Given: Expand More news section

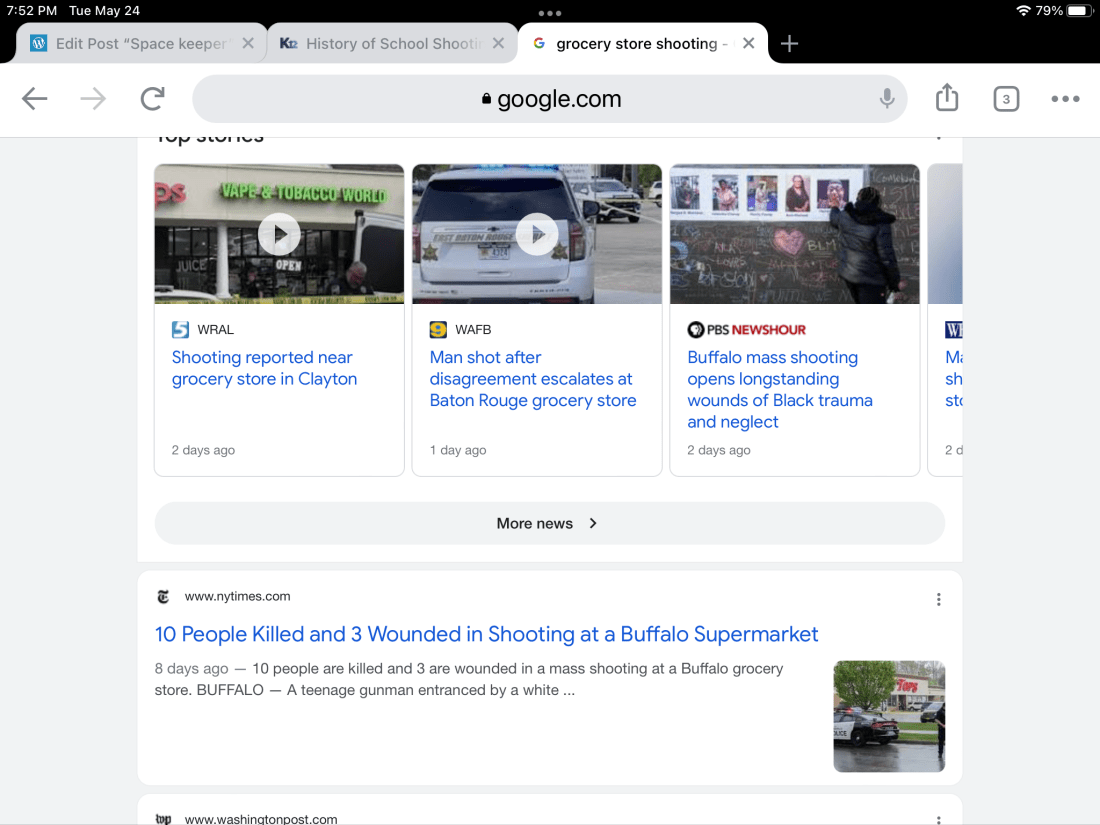Looking at the screenshot, I should coord(548,523).
